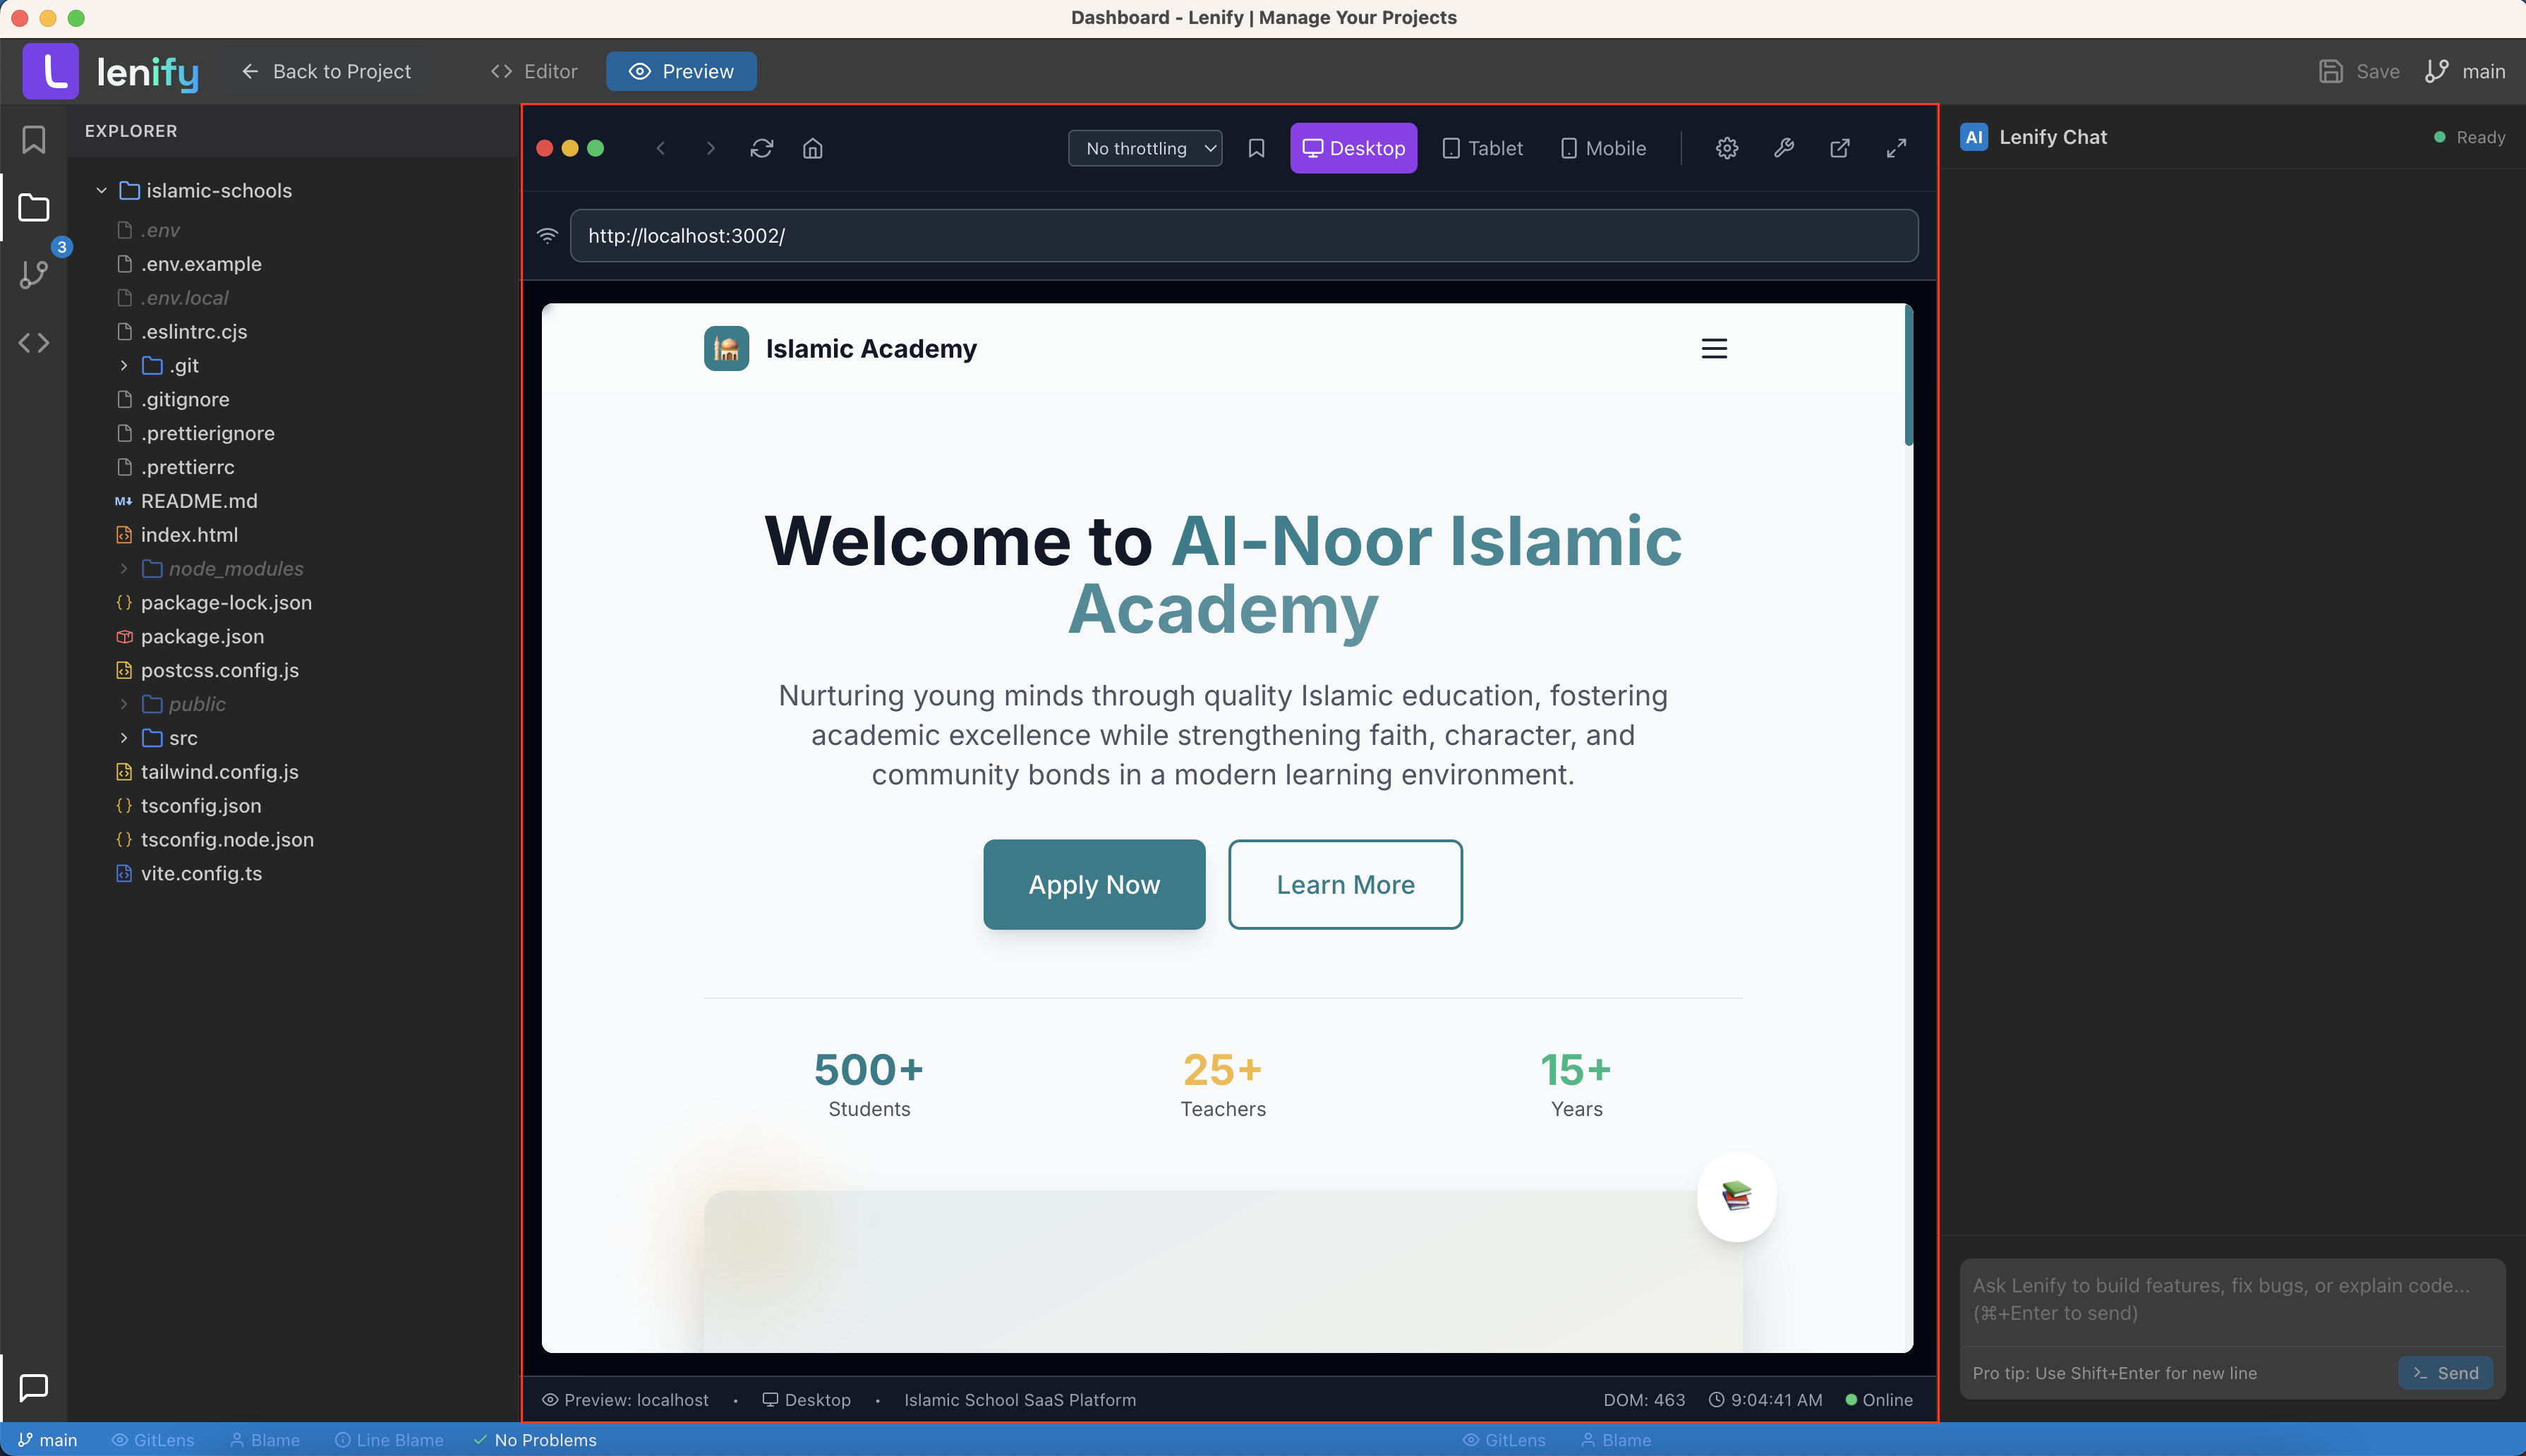Open the No throttling dropdown
This screenshot has width=2526, height=1456.
1144,148
